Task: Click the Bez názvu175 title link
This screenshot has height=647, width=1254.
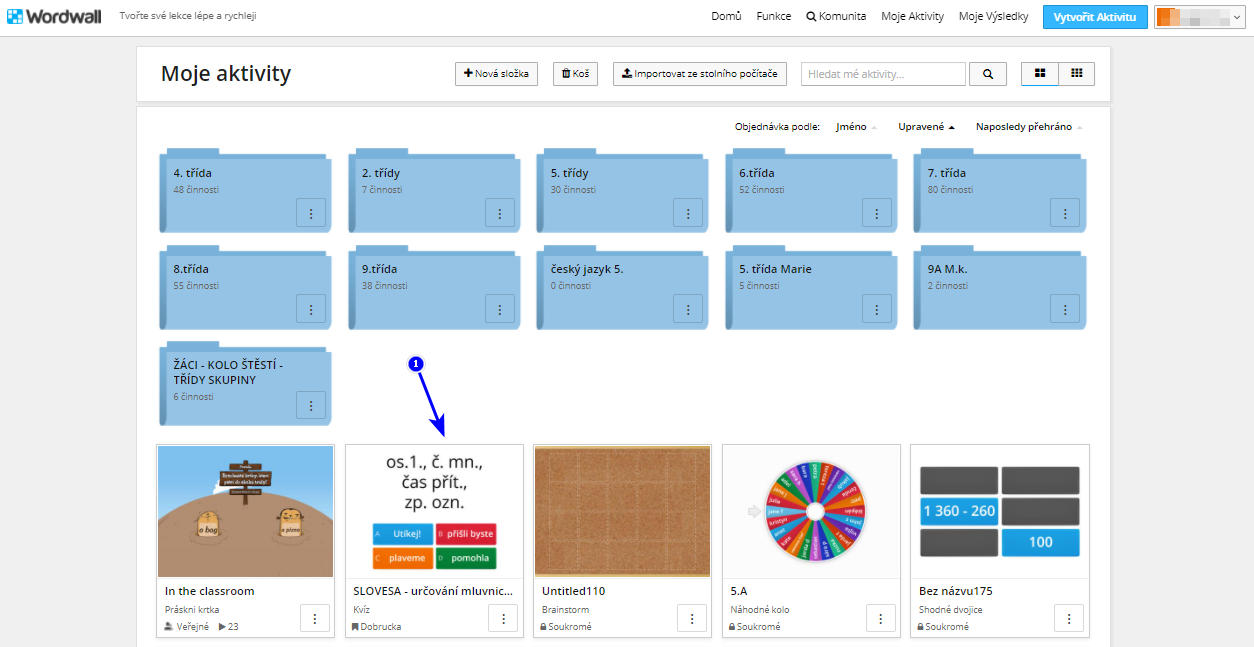Action: coord(956,591)
